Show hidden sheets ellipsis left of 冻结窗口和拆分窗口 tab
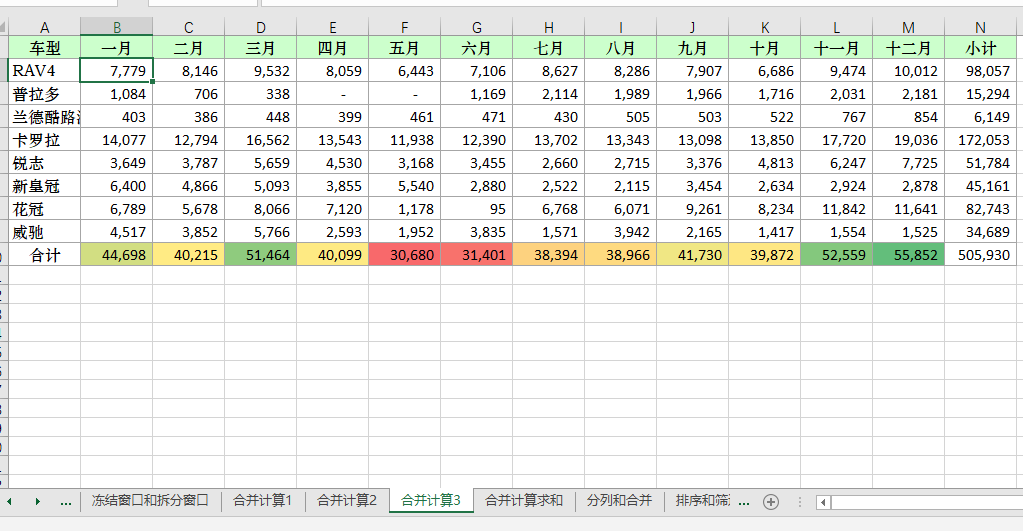 pyautogui.click(x=66, y=501)
